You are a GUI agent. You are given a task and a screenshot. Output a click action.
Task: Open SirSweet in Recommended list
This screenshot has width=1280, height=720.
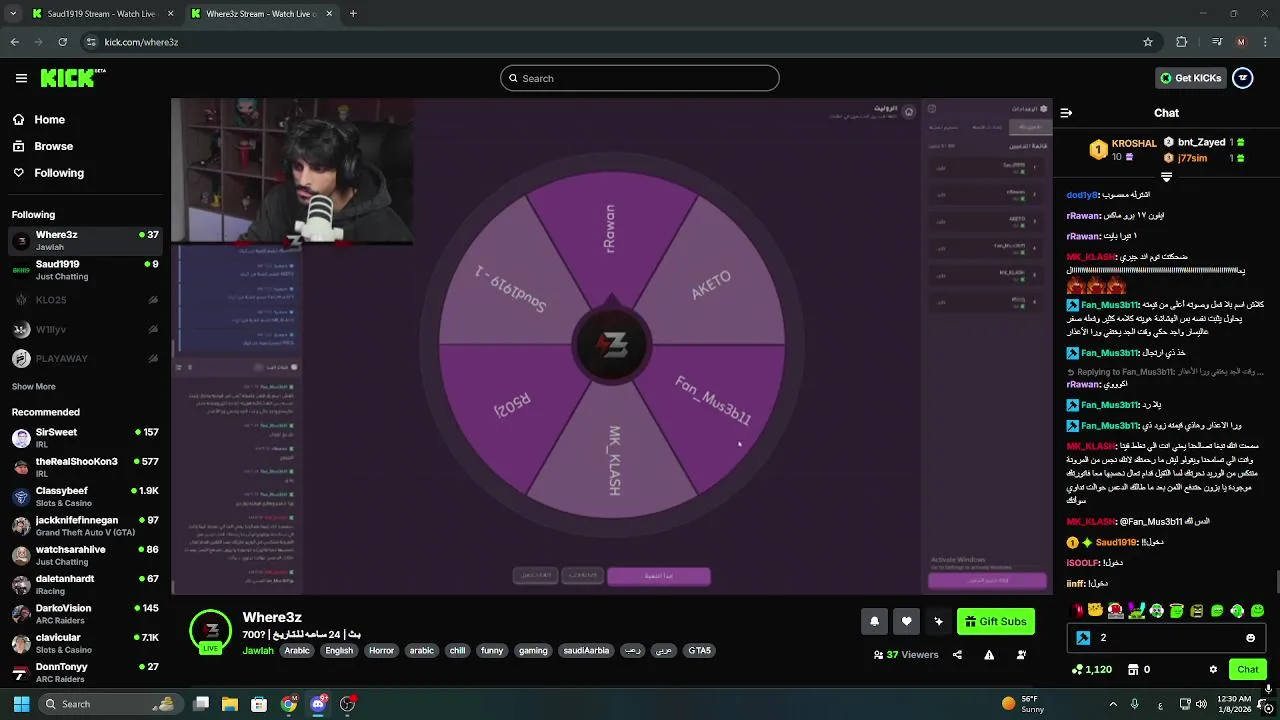click(x=85, y=438)
